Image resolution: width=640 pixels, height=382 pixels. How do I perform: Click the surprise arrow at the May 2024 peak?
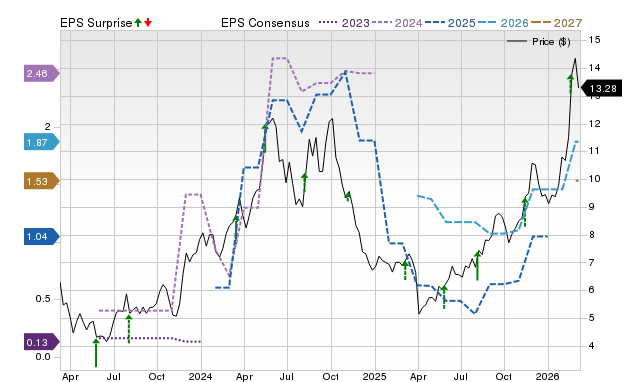click(x=265, y=138)
